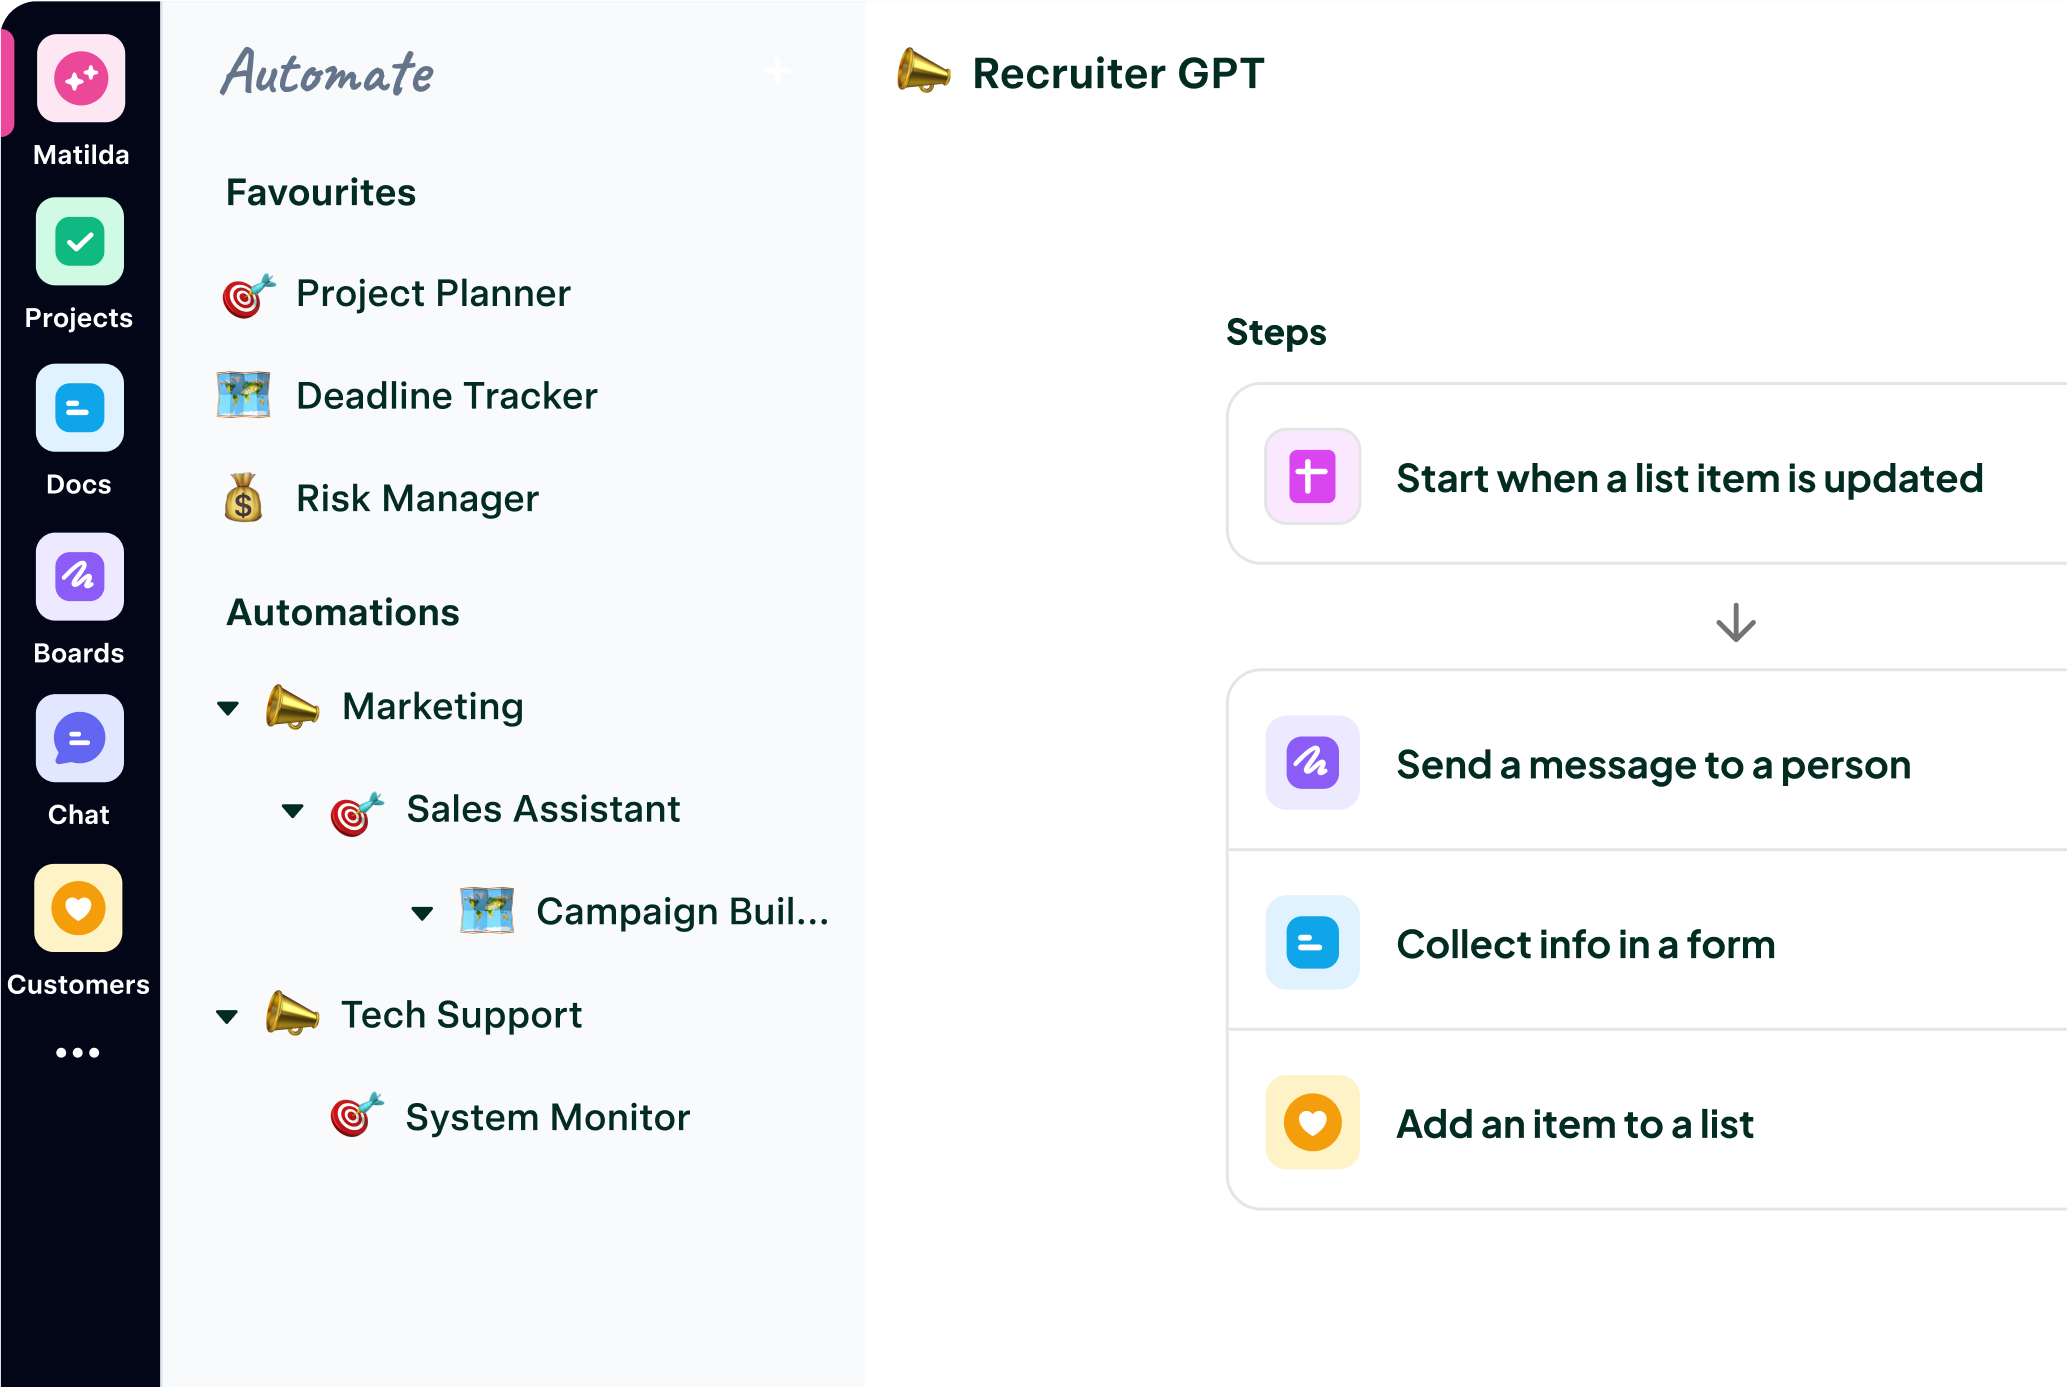Viewport: 2067px width, 1387px height.
Task: Select System Monitor automation
Action: coord(547,1117)
